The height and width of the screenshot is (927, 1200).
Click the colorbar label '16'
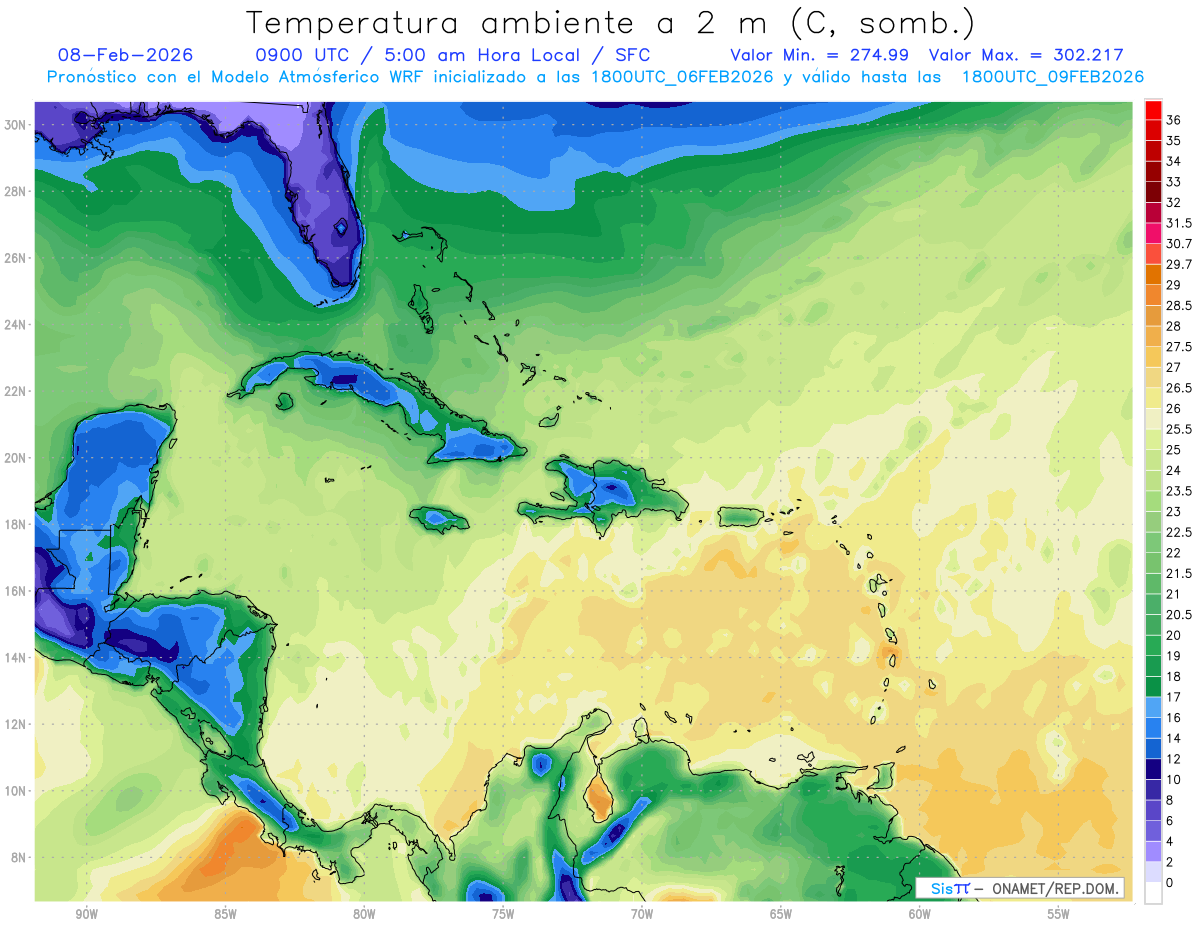pos(1174,717)
